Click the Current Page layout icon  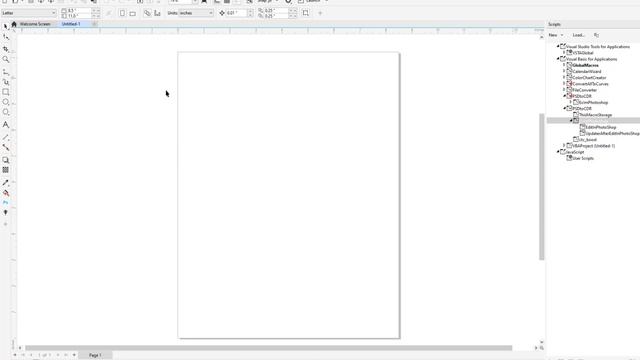click(x=157, y=13)
